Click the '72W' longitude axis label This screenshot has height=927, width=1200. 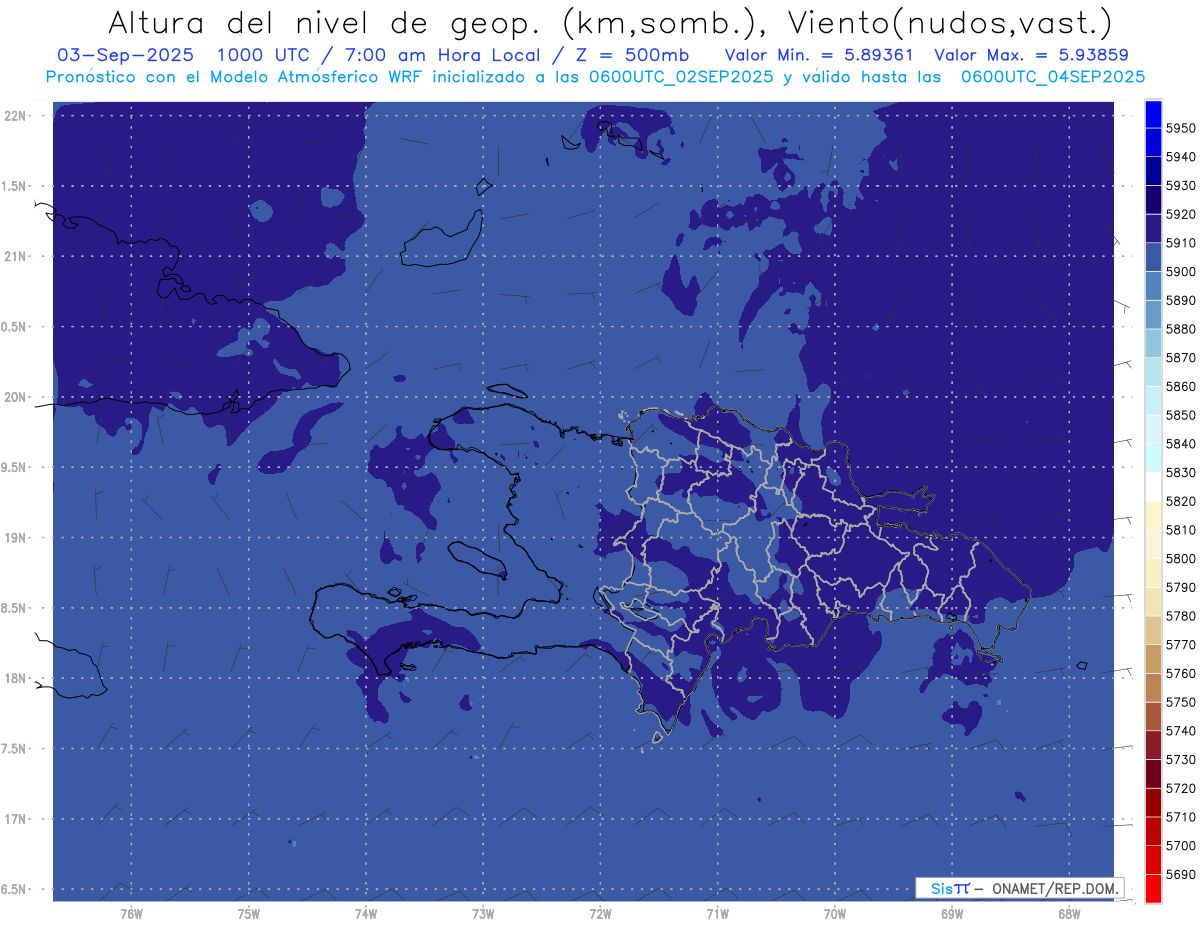[x=600, y=913]
